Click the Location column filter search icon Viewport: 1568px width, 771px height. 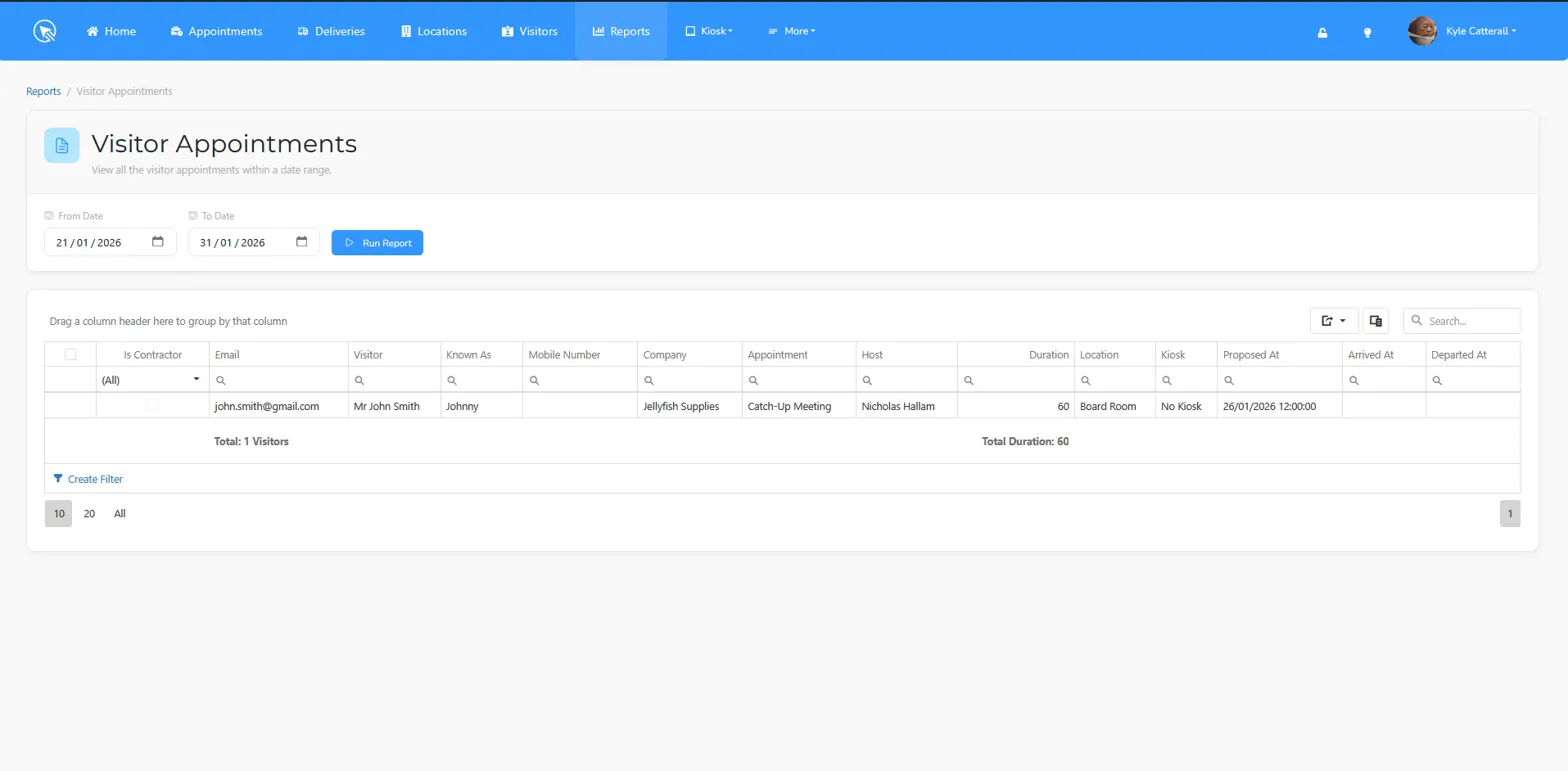point(1086,380)
